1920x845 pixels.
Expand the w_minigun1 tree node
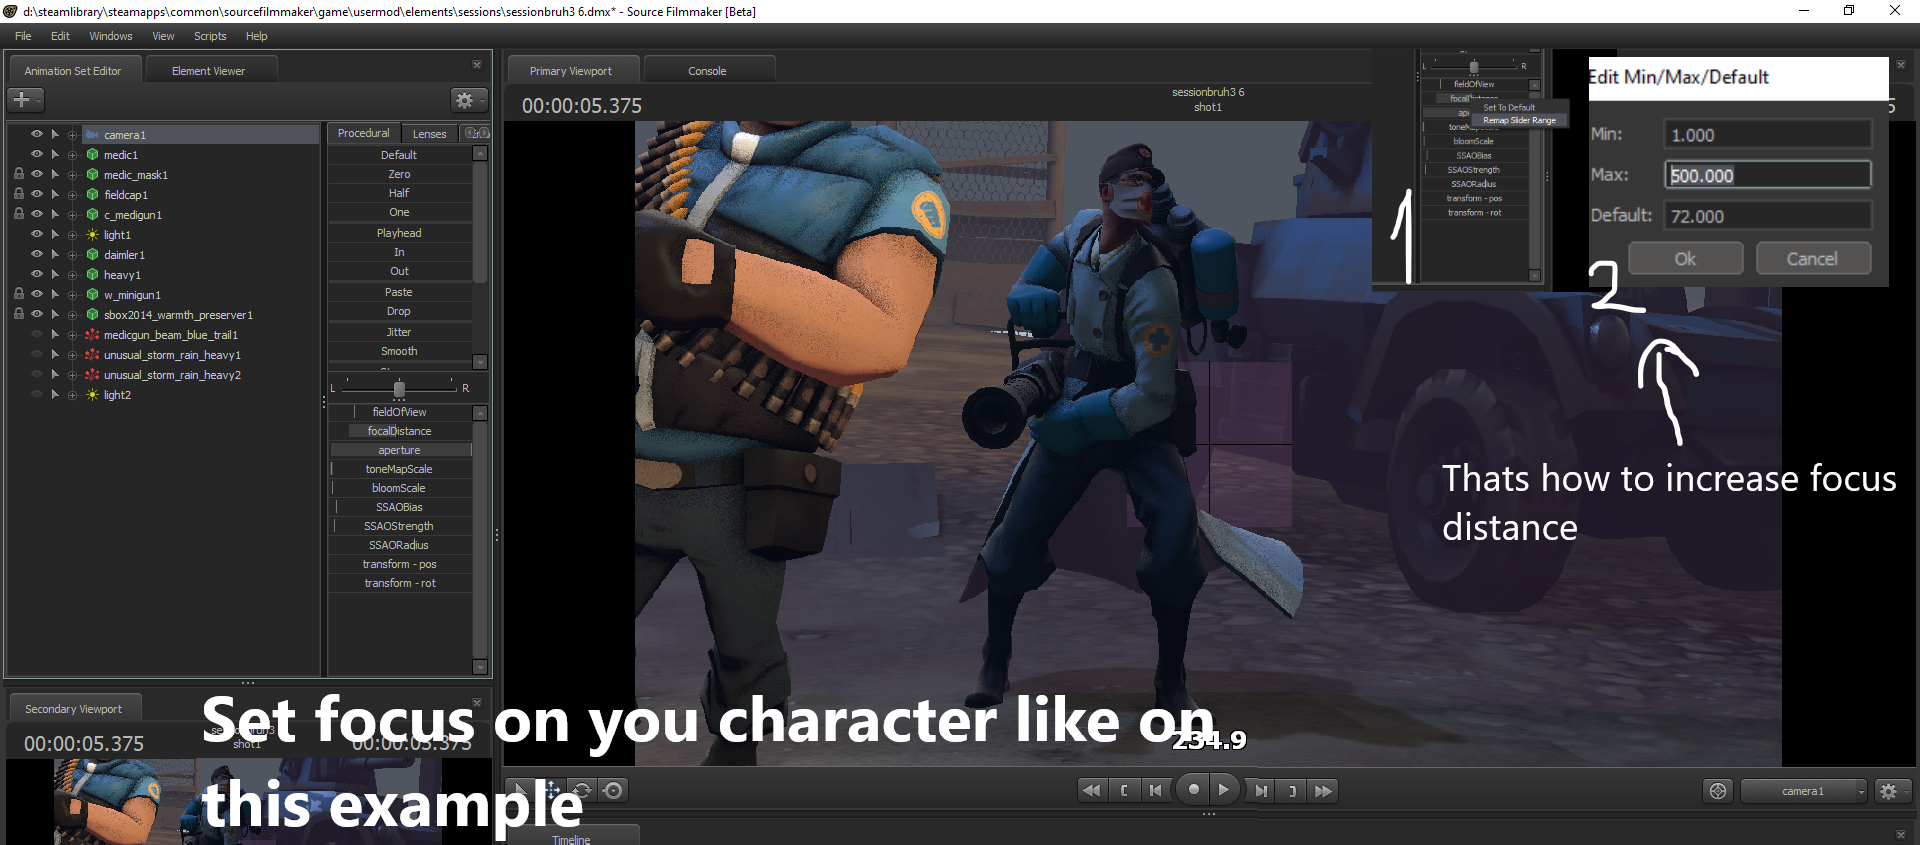click(x=72, y=295)
